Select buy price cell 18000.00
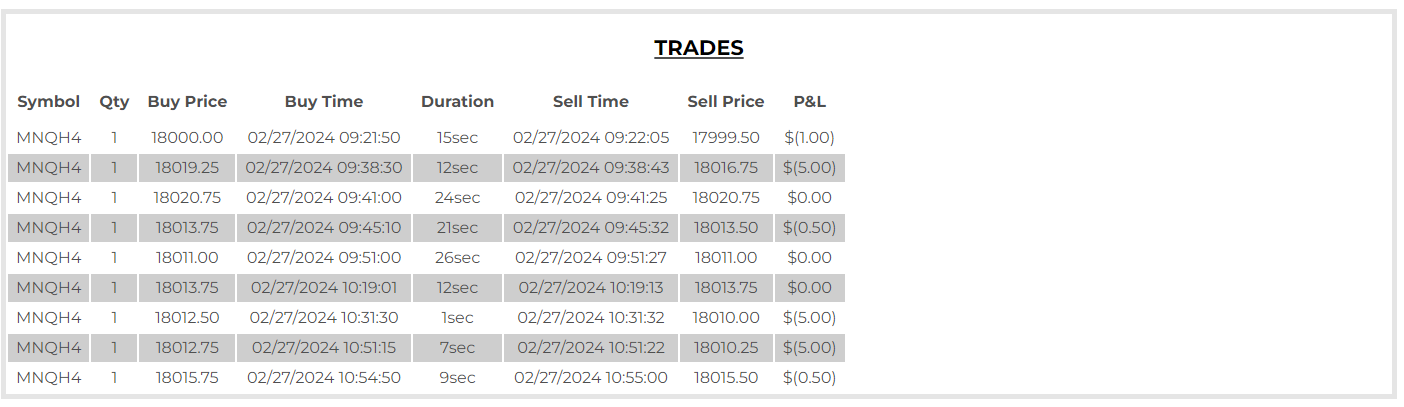This screenshot has width=1404, height=407. pos(187,138)
